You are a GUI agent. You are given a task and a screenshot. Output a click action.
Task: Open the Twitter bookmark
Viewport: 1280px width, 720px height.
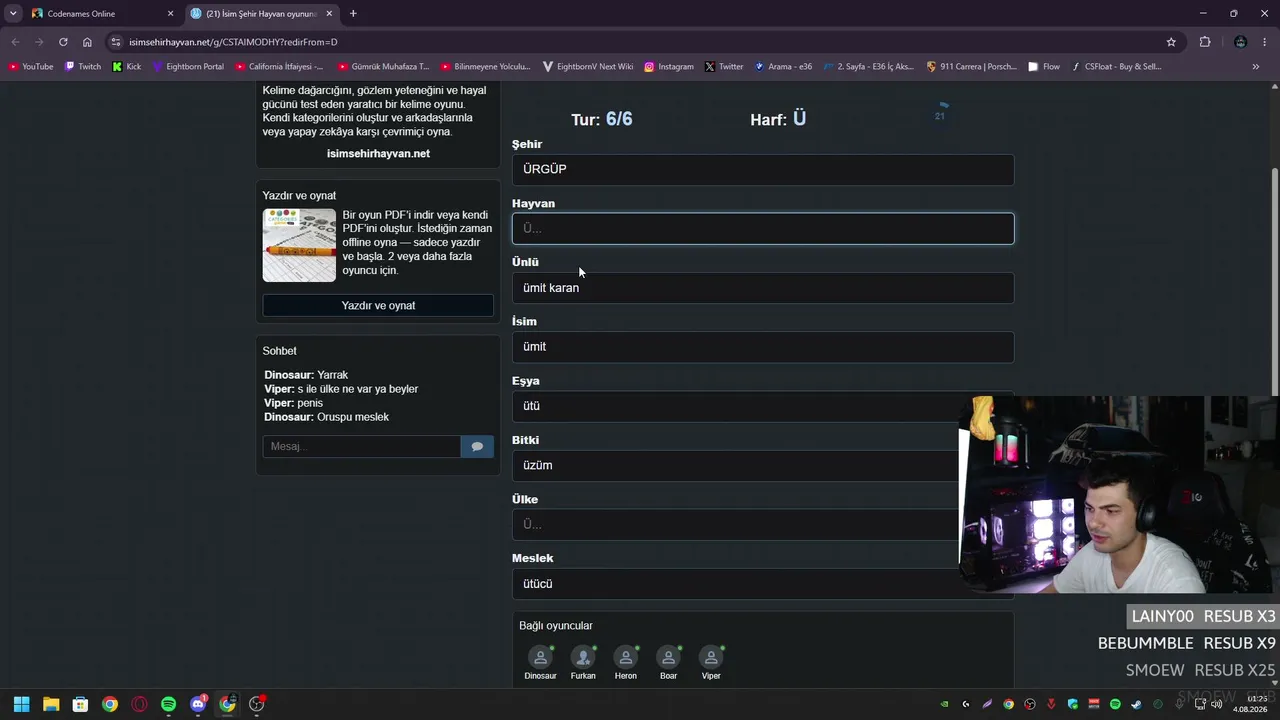724,67
